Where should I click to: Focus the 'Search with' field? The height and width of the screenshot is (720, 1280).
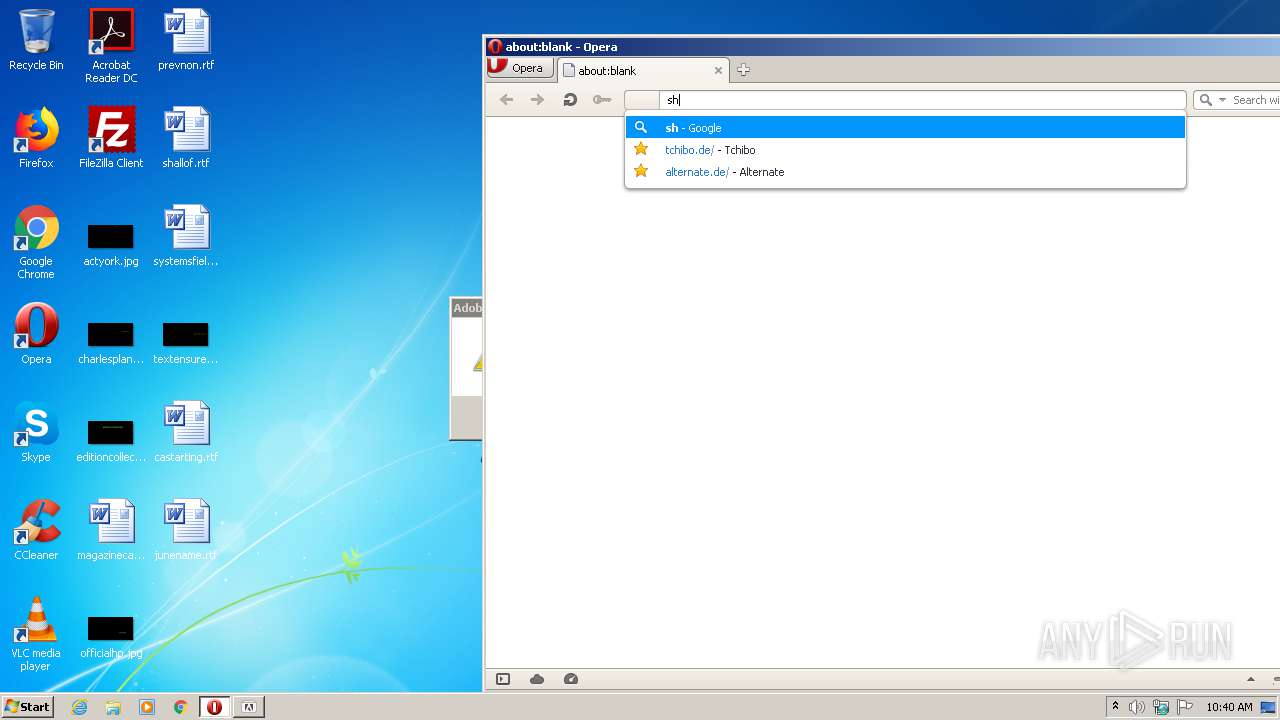[1255, 100]
